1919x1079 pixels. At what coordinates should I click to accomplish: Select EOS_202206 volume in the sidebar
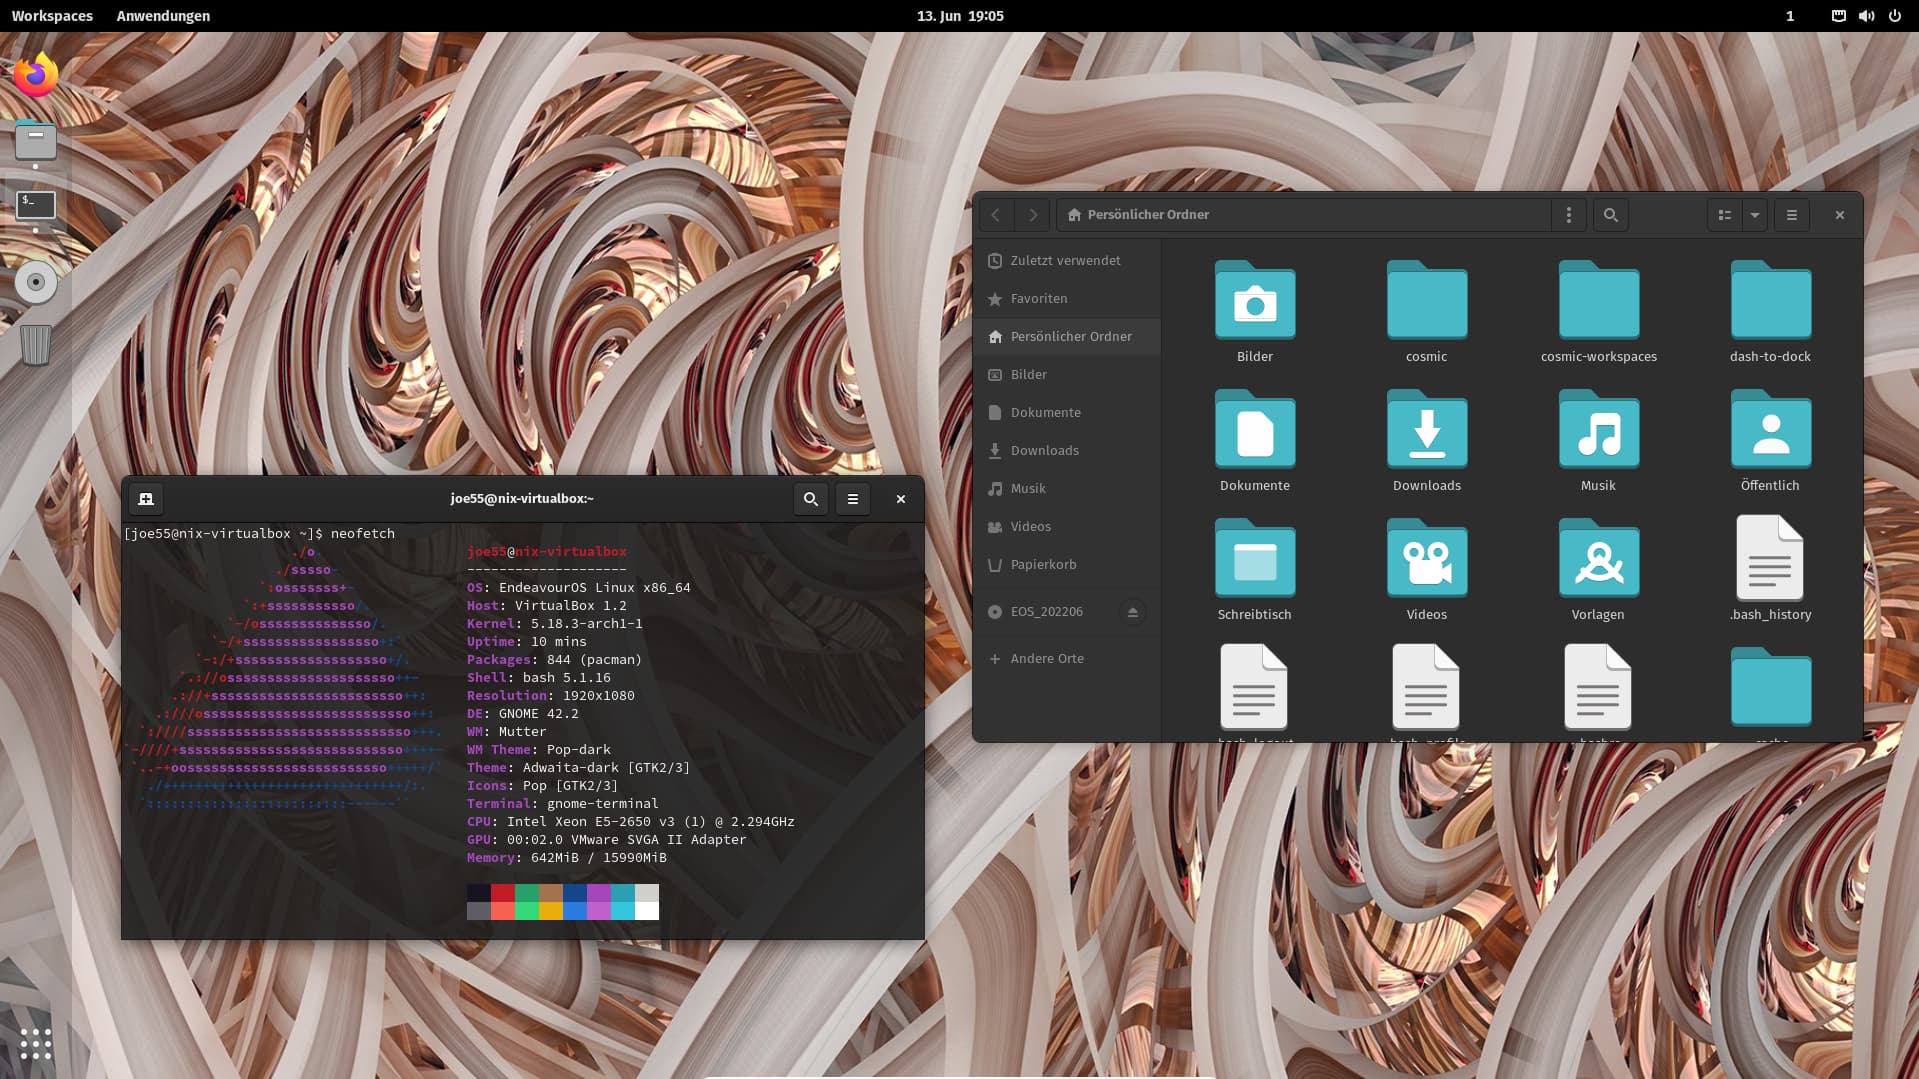1046,612
